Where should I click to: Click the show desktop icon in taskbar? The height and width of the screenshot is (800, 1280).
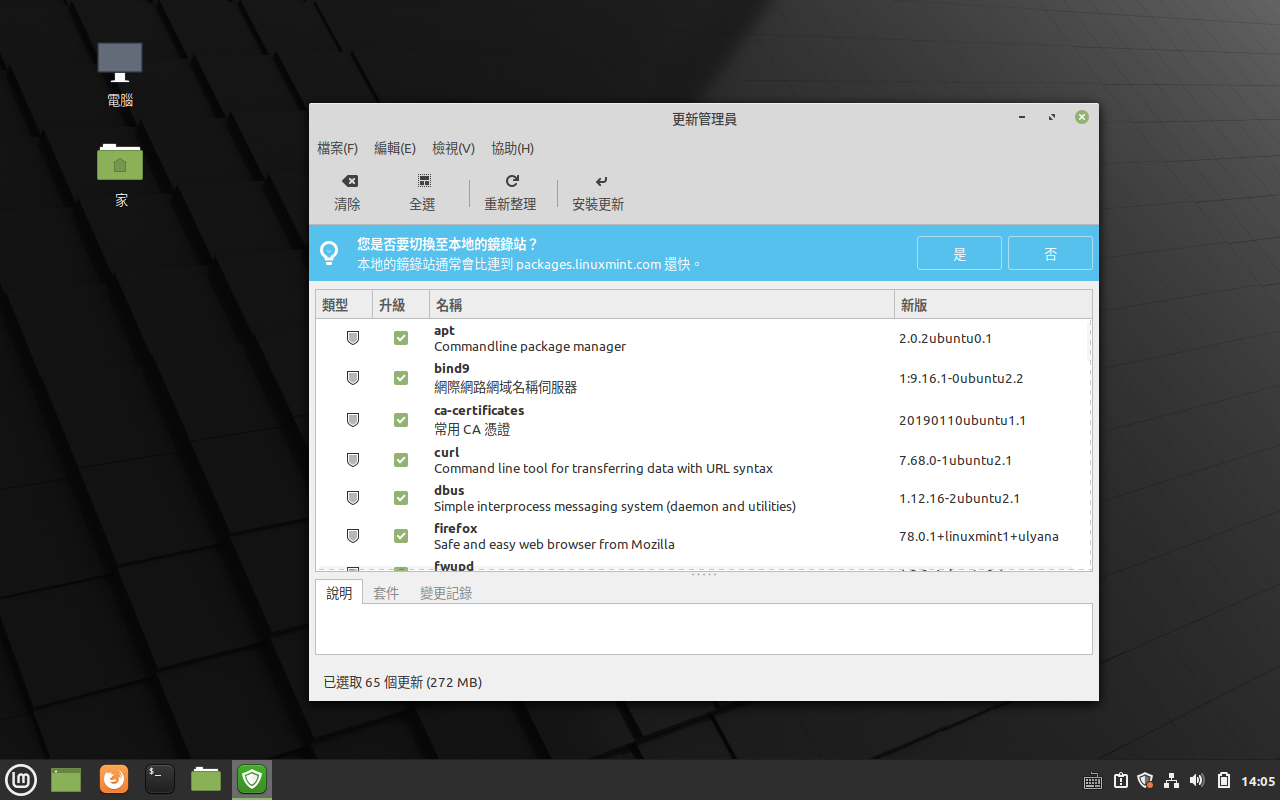coord(66,779)
